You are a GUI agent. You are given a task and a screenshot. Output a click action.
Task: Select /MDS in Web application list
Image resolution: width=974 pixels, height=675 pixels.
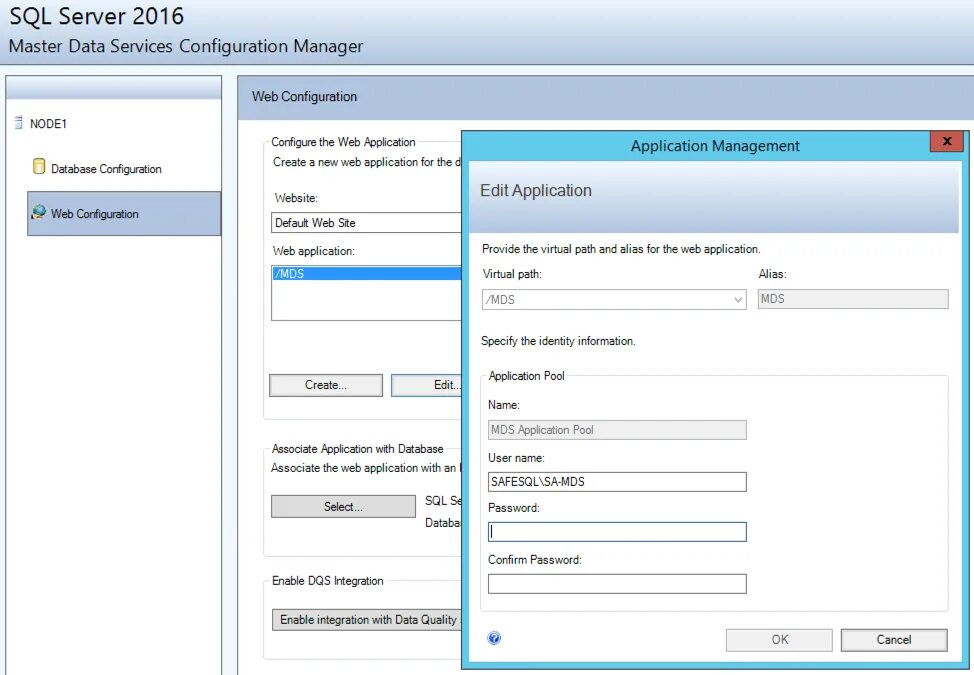pyautogui.click(x=366, y=273)
